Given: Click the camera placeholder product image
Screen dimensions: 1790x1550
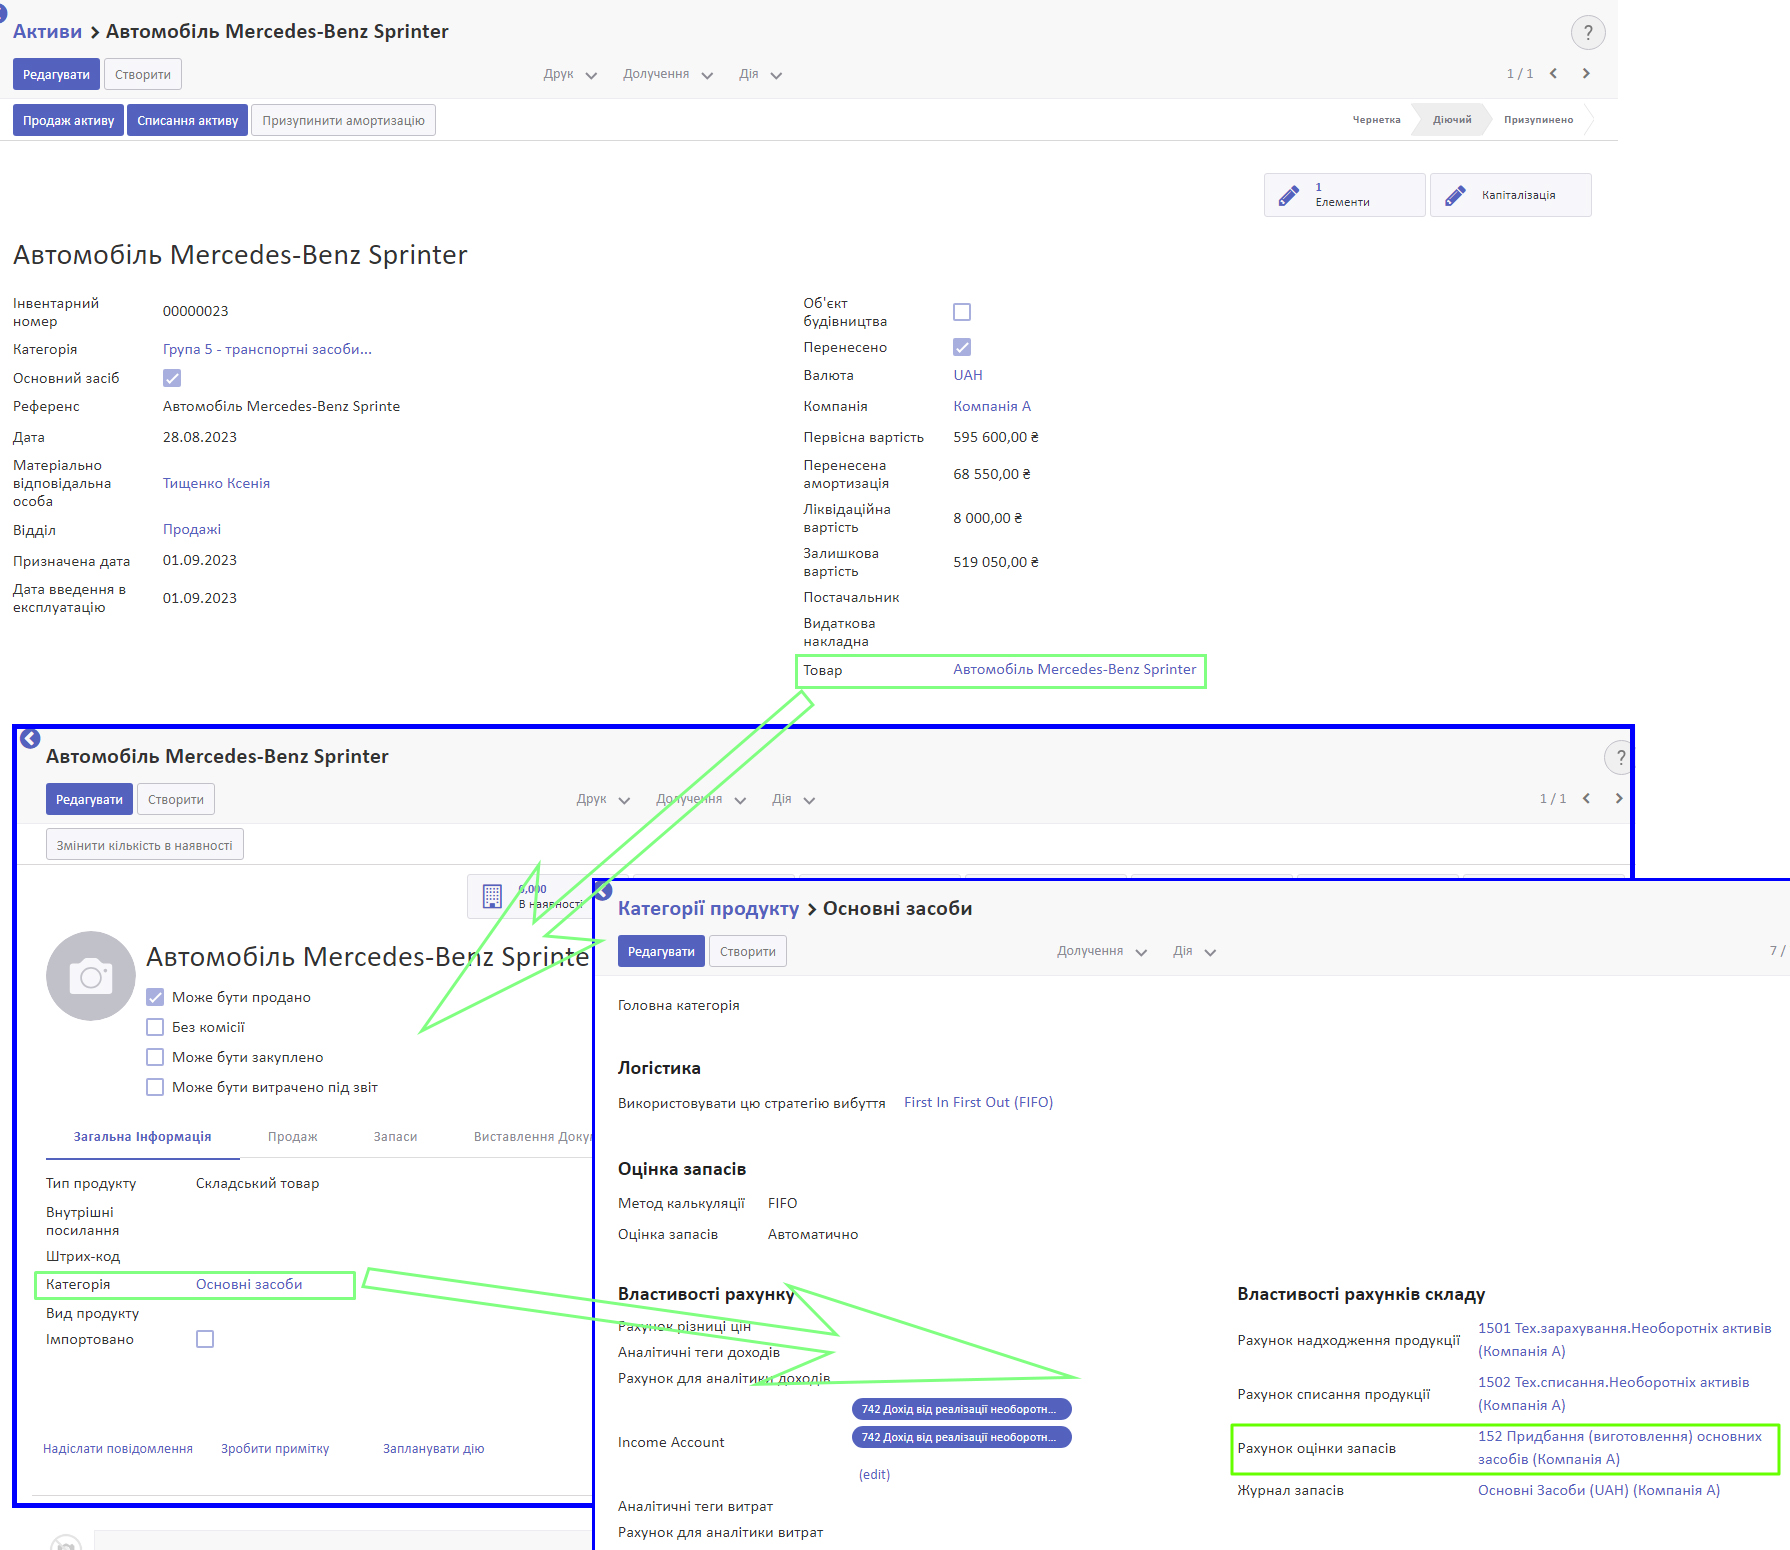Looking at the screenshot, I should pos(91,976).
